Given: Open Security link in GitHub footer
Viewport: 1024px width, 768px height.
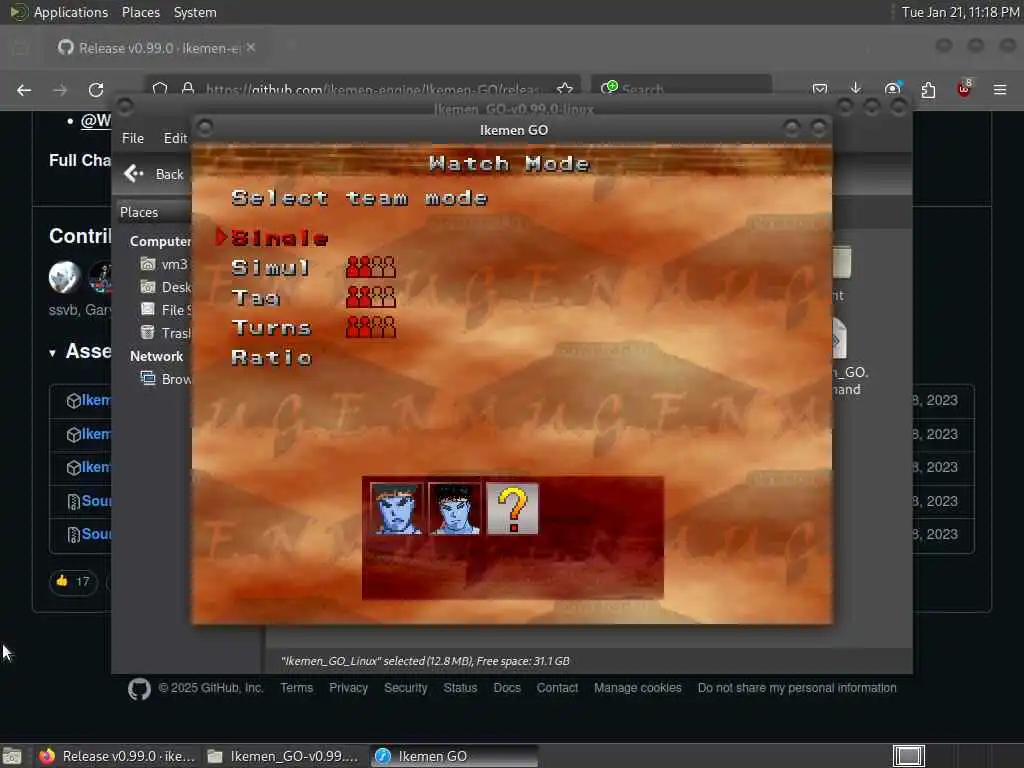Looking at the screenshot, I should (x=406, y=688).
